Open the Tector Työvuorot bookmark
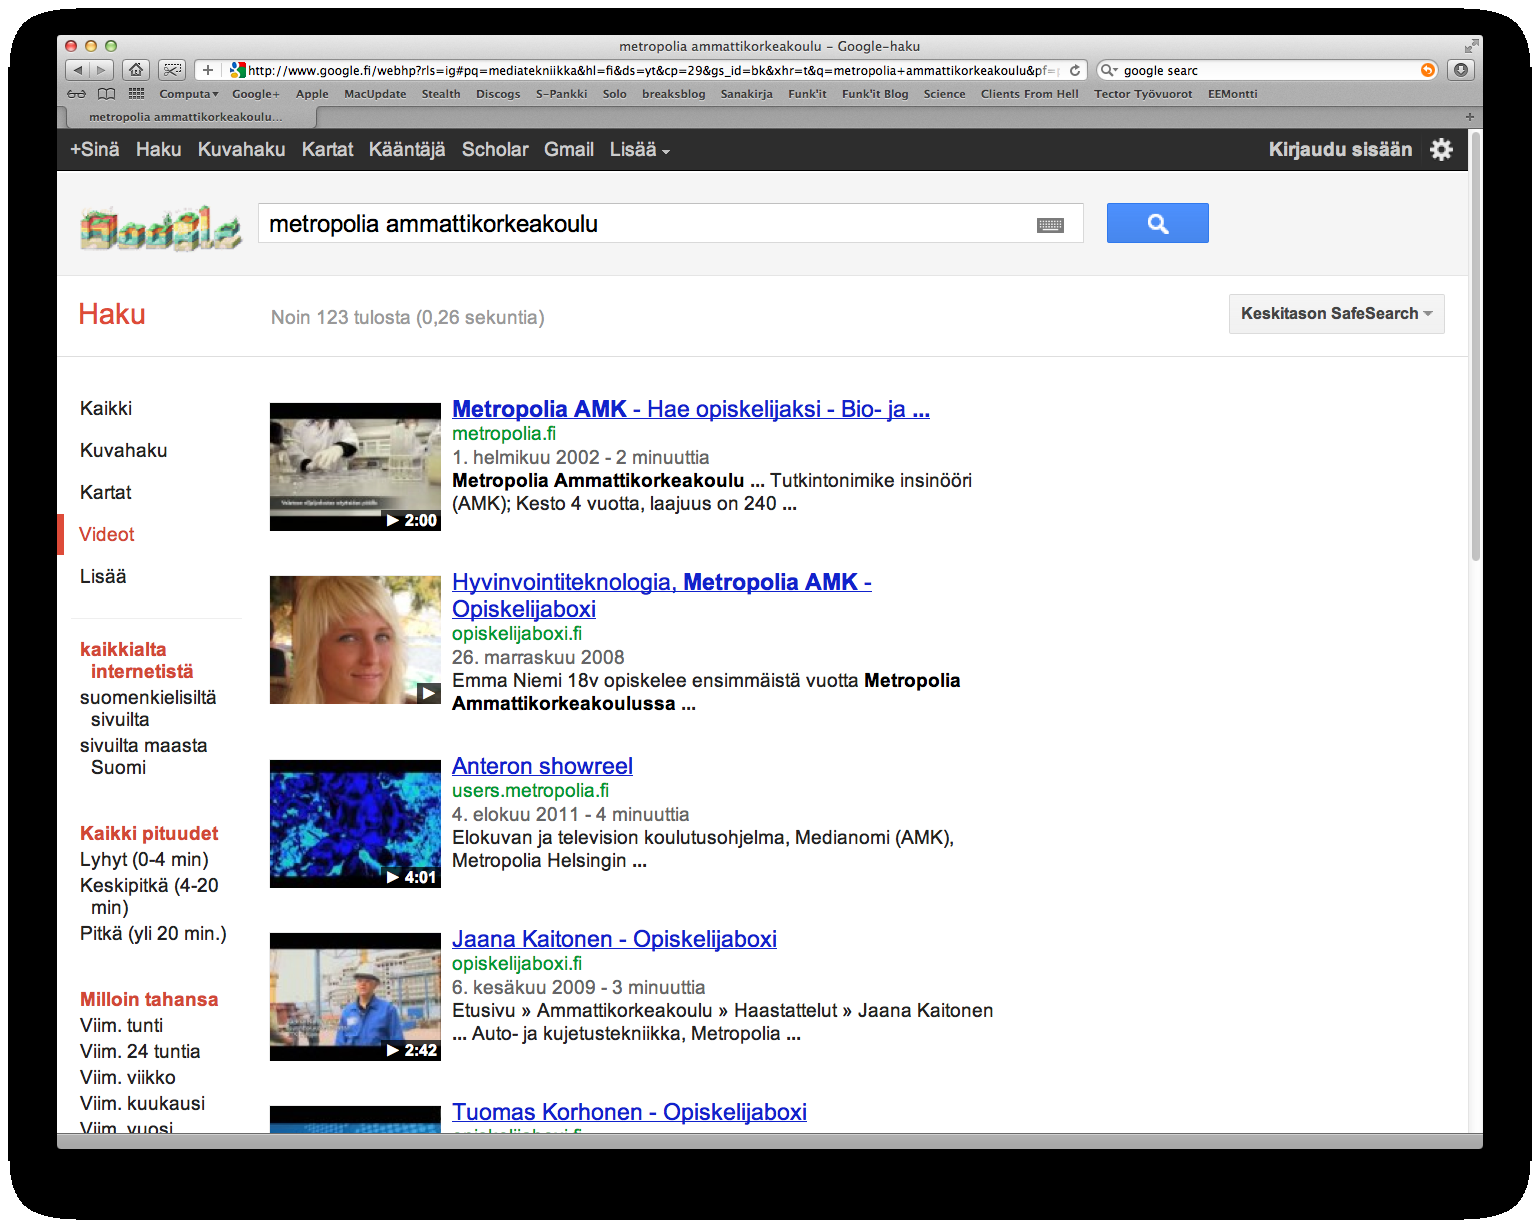Viewport: 1540px width, 1228px height. (x=1143, y=94)
